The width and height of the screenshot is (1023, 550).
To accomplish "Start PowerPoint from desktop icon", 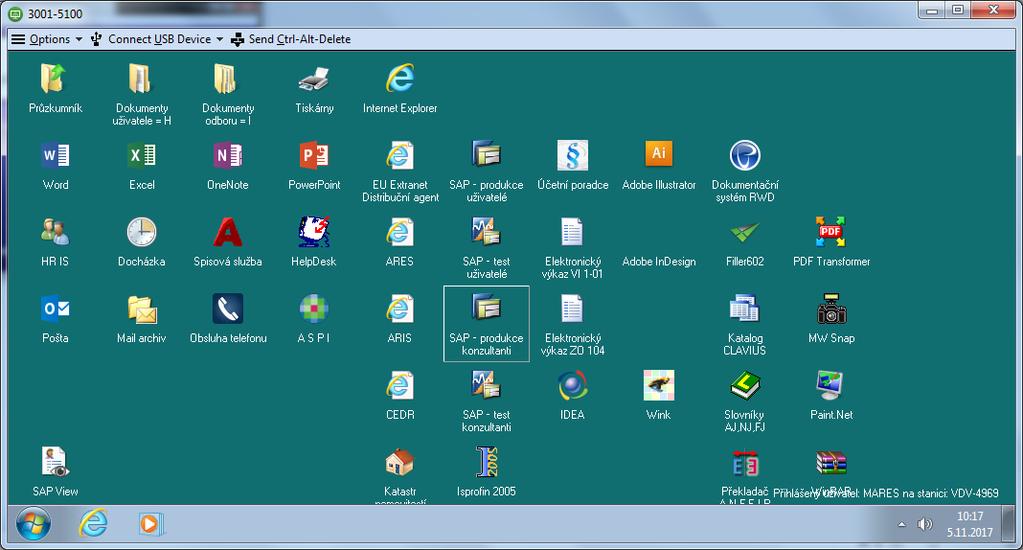I will pyautogui.click(x=314, y=155).
